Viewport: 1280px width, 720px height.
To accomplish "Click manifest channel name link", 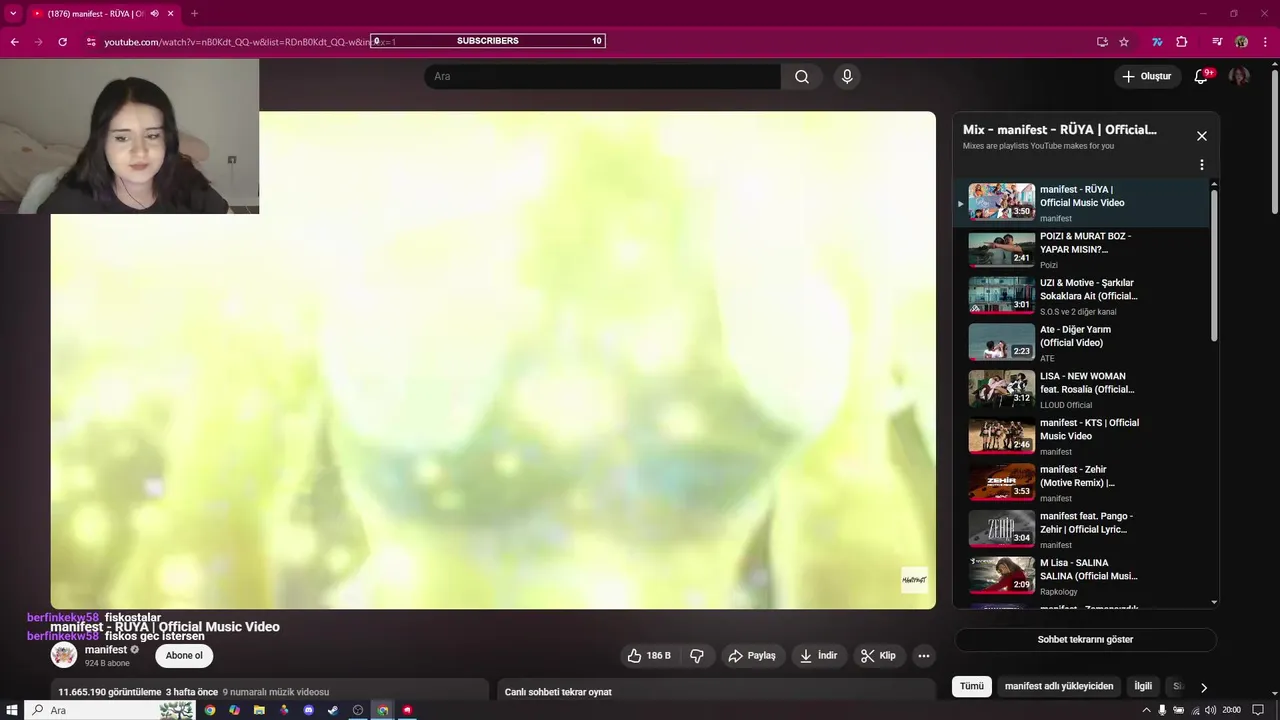I will point(106,650).
